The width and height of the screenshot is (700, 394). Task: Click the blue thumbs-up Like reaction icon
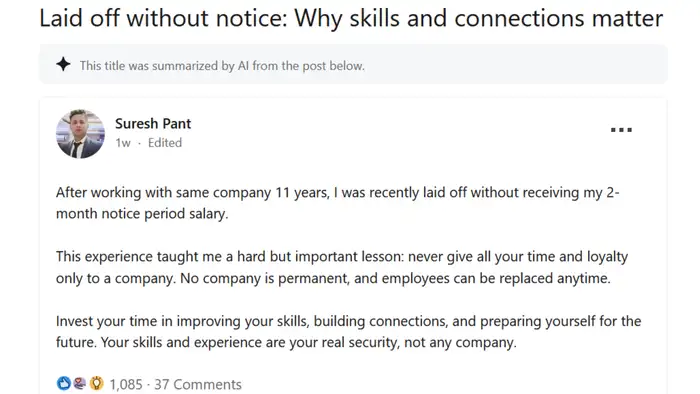click(63, 383)
